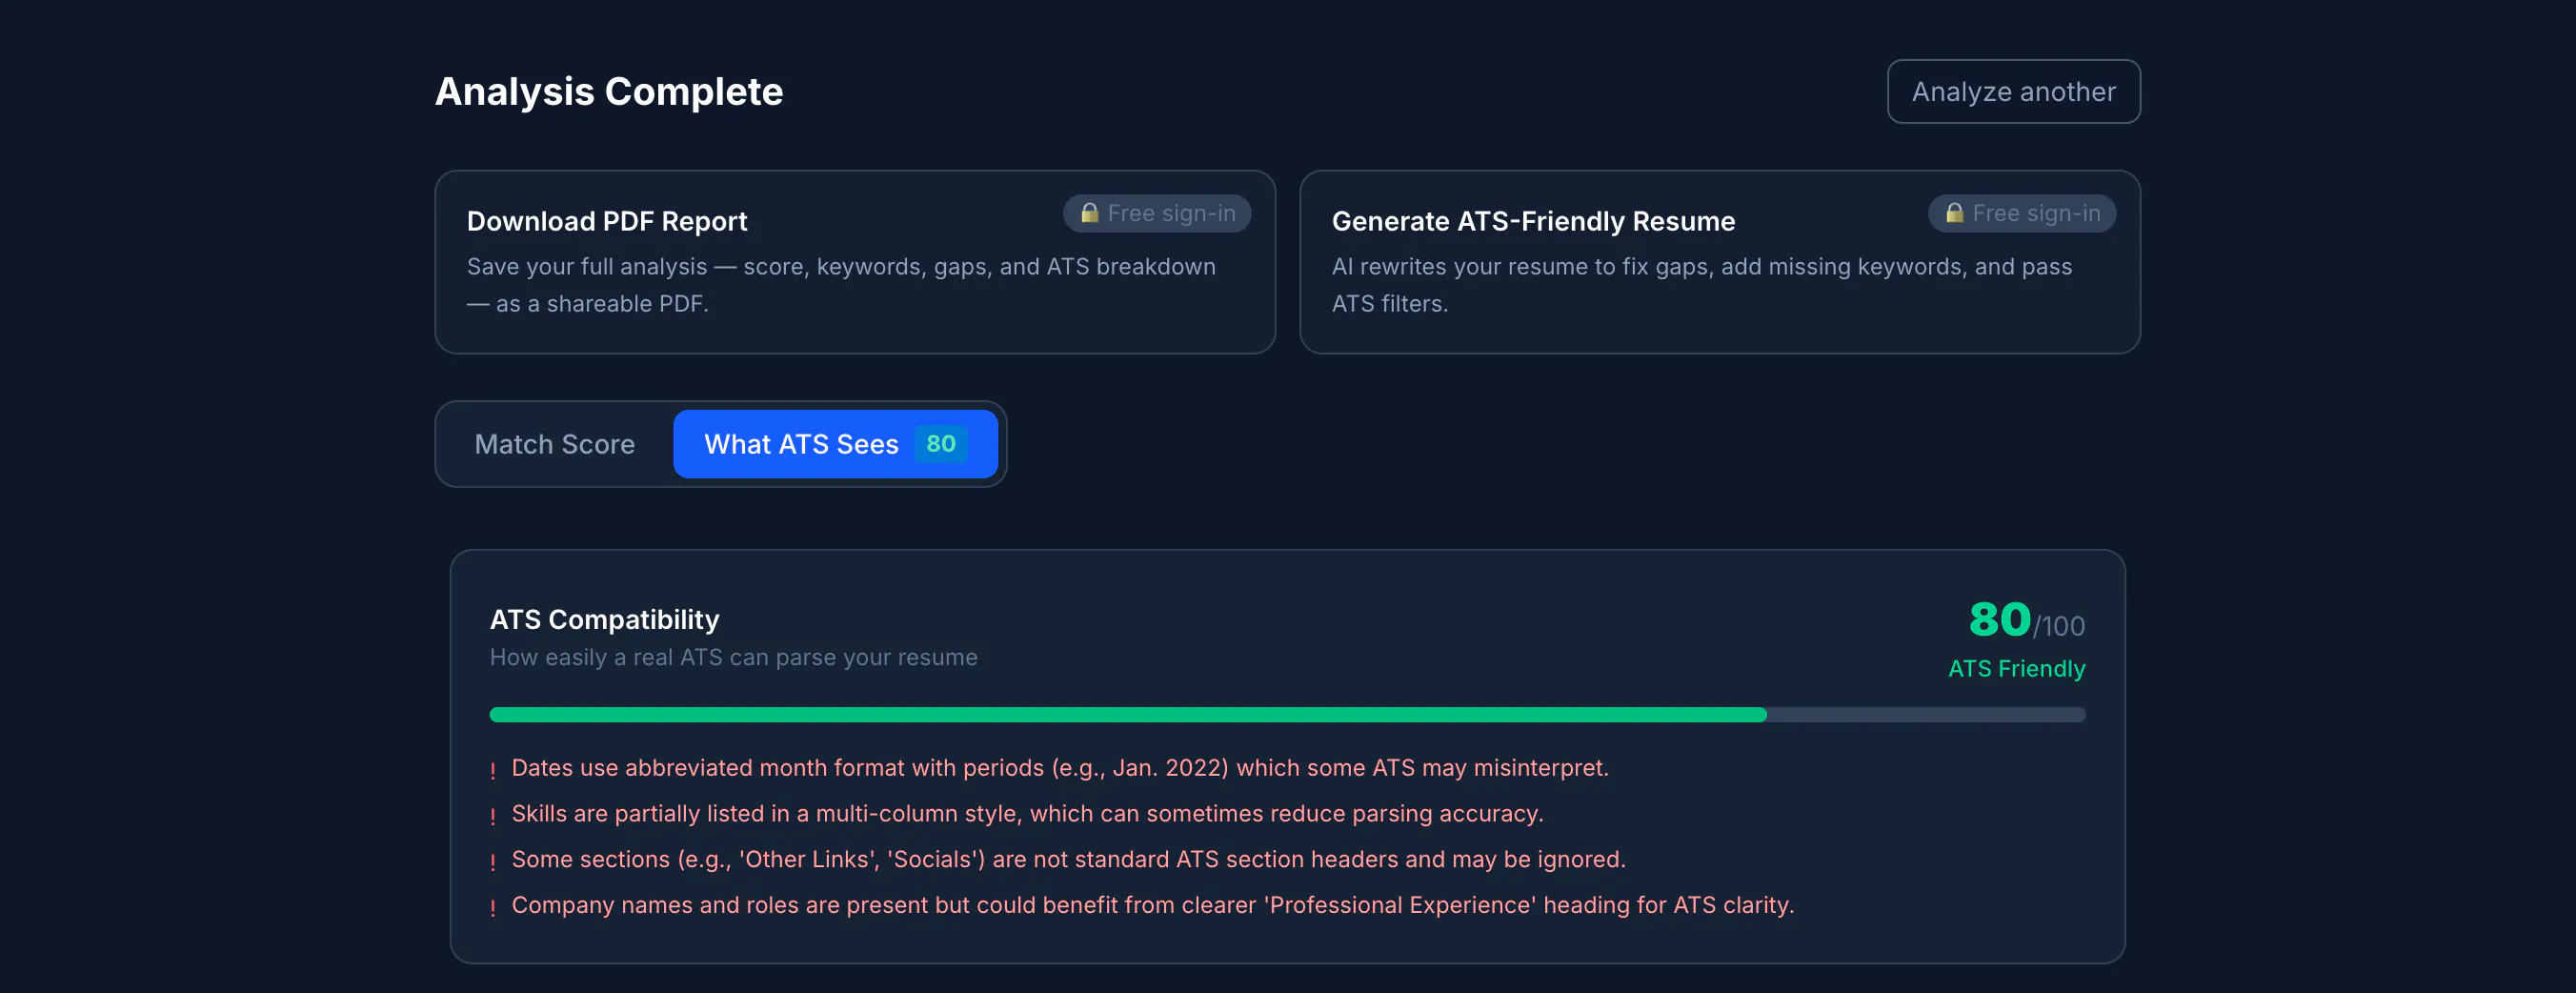Click the 80 score badge in ATS tab
Image resolution: width=2576 pixels, height=993 pixels.
point(940,444)
